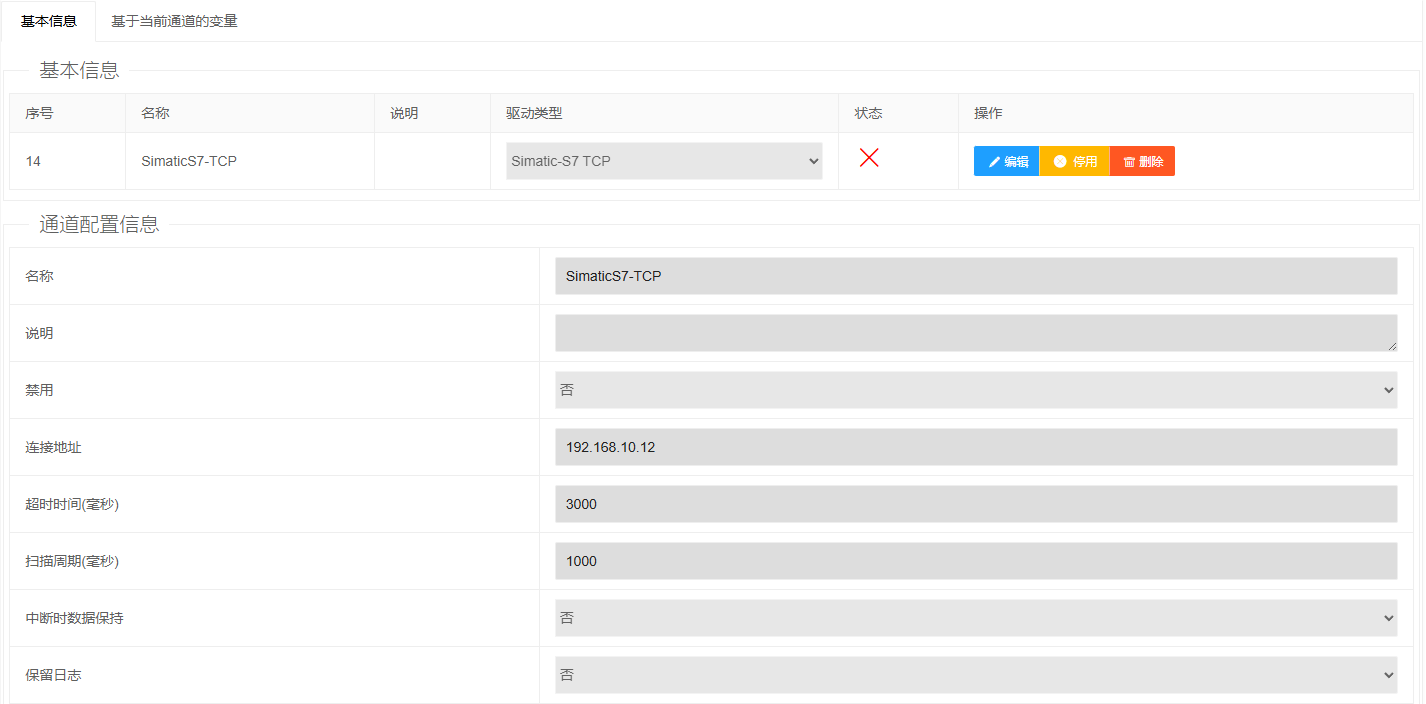This screenshot has width=1426, height=704.
Task: Expand the 保留日志 dropdown
Action: click(x=975, y=675)
